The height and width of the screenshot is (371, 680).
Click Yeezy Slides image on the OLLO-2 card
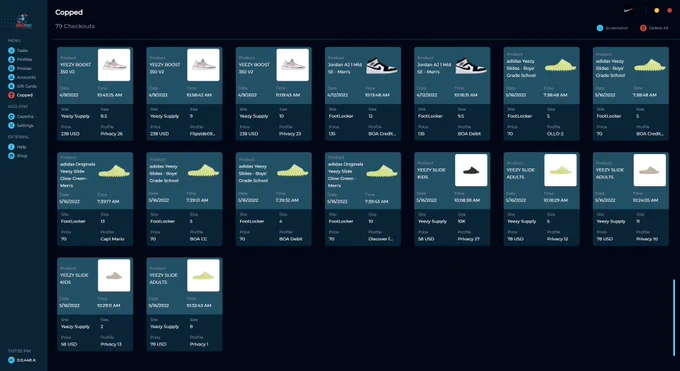coord(560,66)
